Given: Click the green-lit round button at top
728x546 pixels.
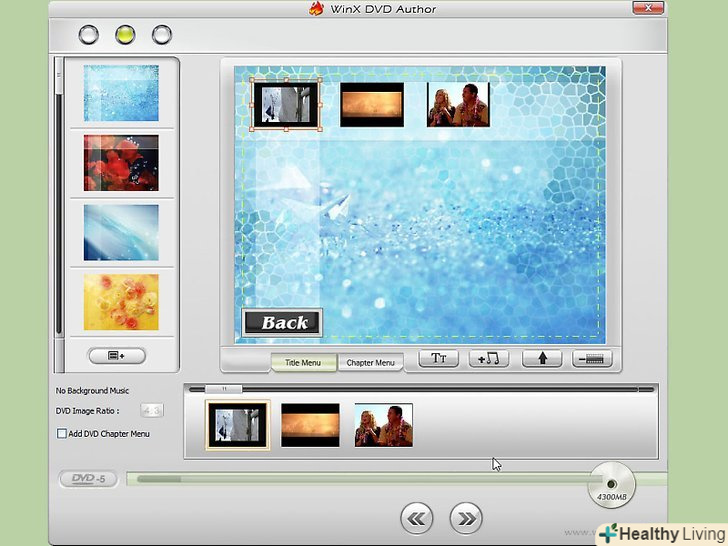Looking at the screenshot, I should [125, 35].
